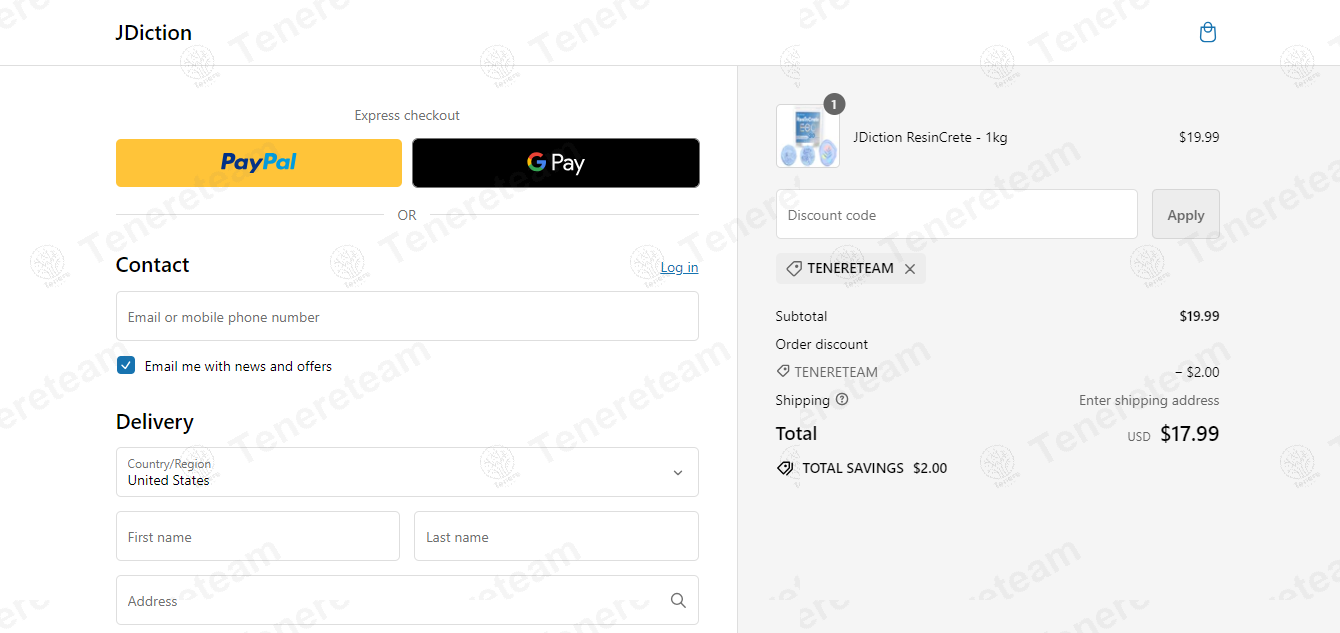Pay with Google Pay express checkout

(x=556, y=163)
